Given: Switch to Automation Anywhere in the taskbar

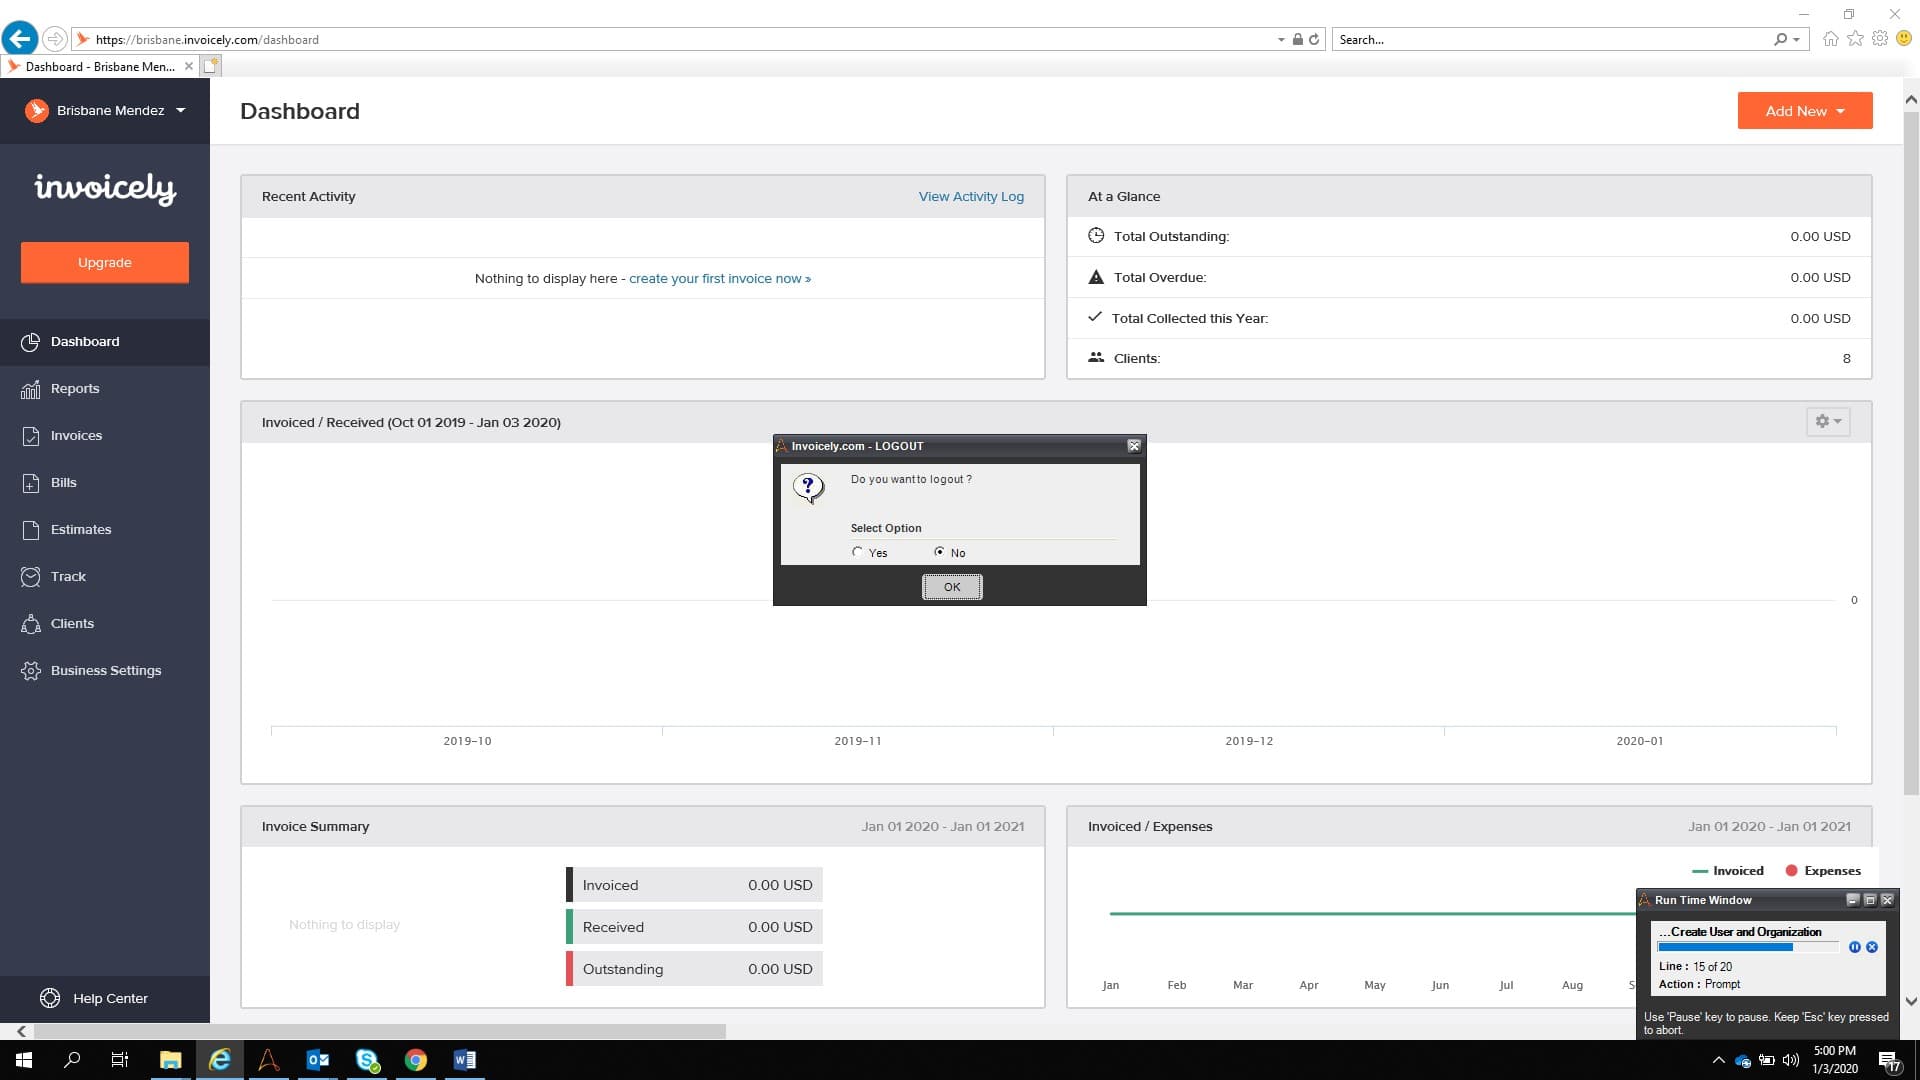Looking at the screenshot, I should tap(268, 1060).
